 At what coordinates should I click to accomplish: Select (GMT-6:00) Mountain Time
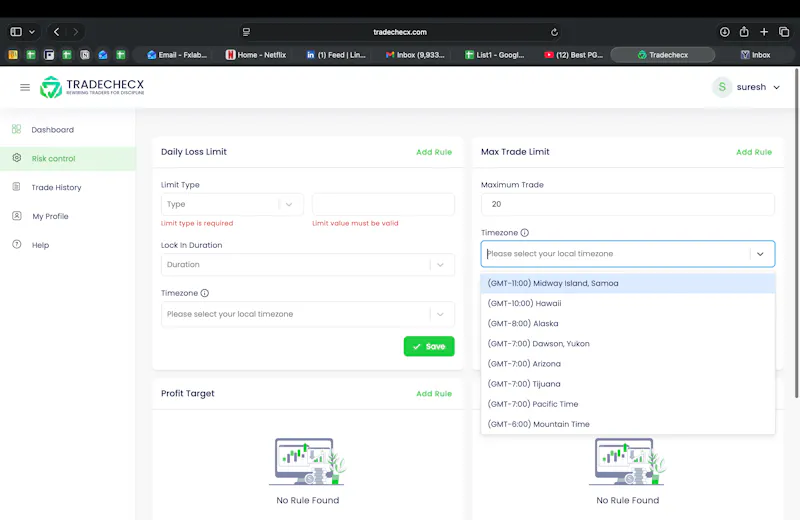click(628, 424)
